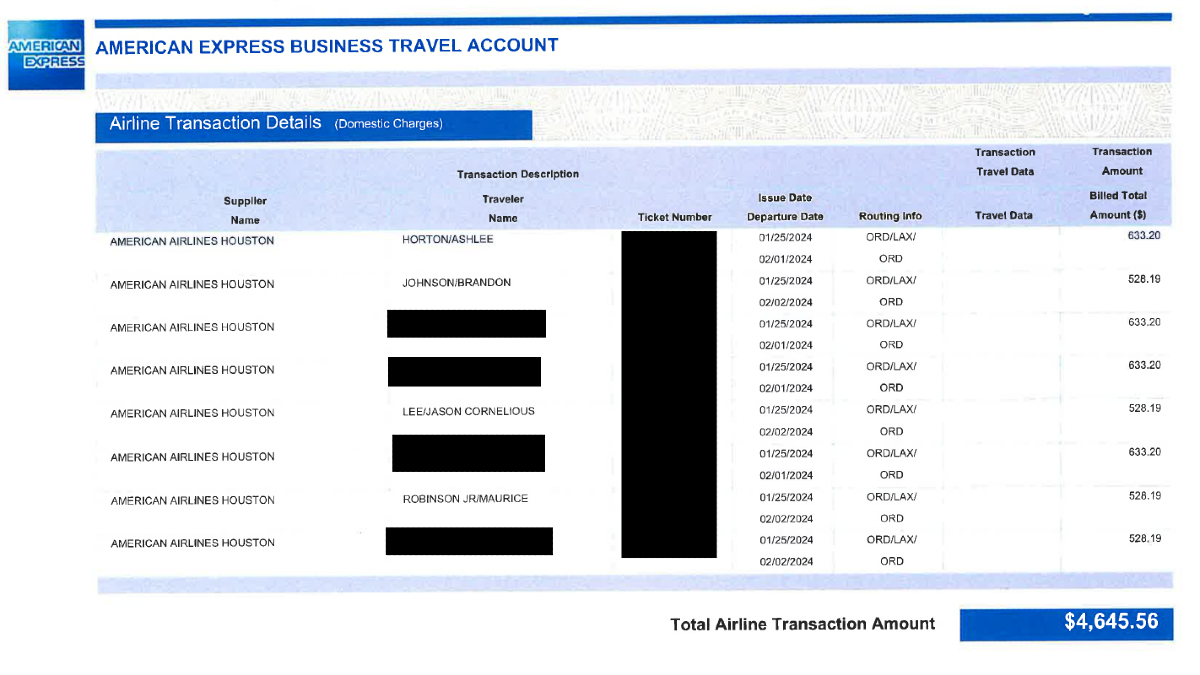Click the Ticket Number column header

pos(675,217)
